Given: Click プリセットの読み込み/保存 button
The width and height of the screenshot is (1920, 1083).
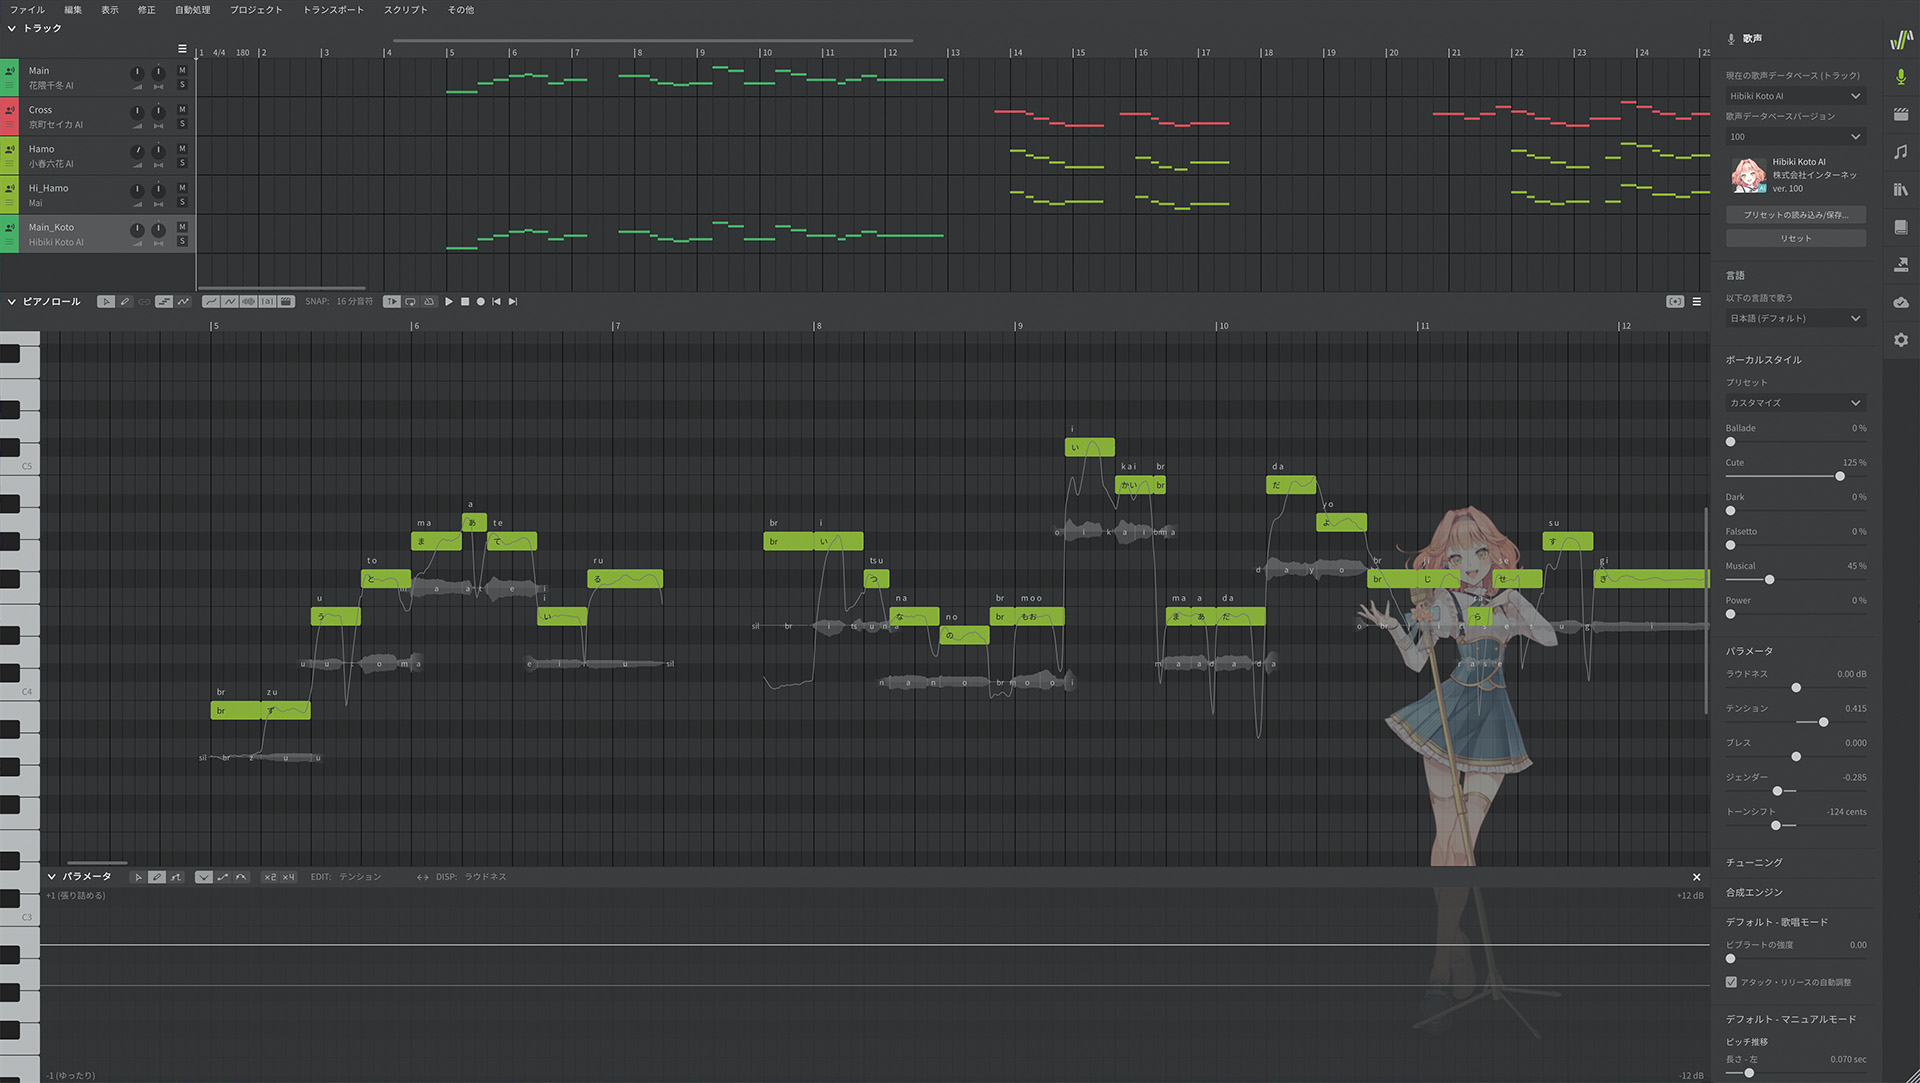Looking at the screenshot, I should (1795, 215).
